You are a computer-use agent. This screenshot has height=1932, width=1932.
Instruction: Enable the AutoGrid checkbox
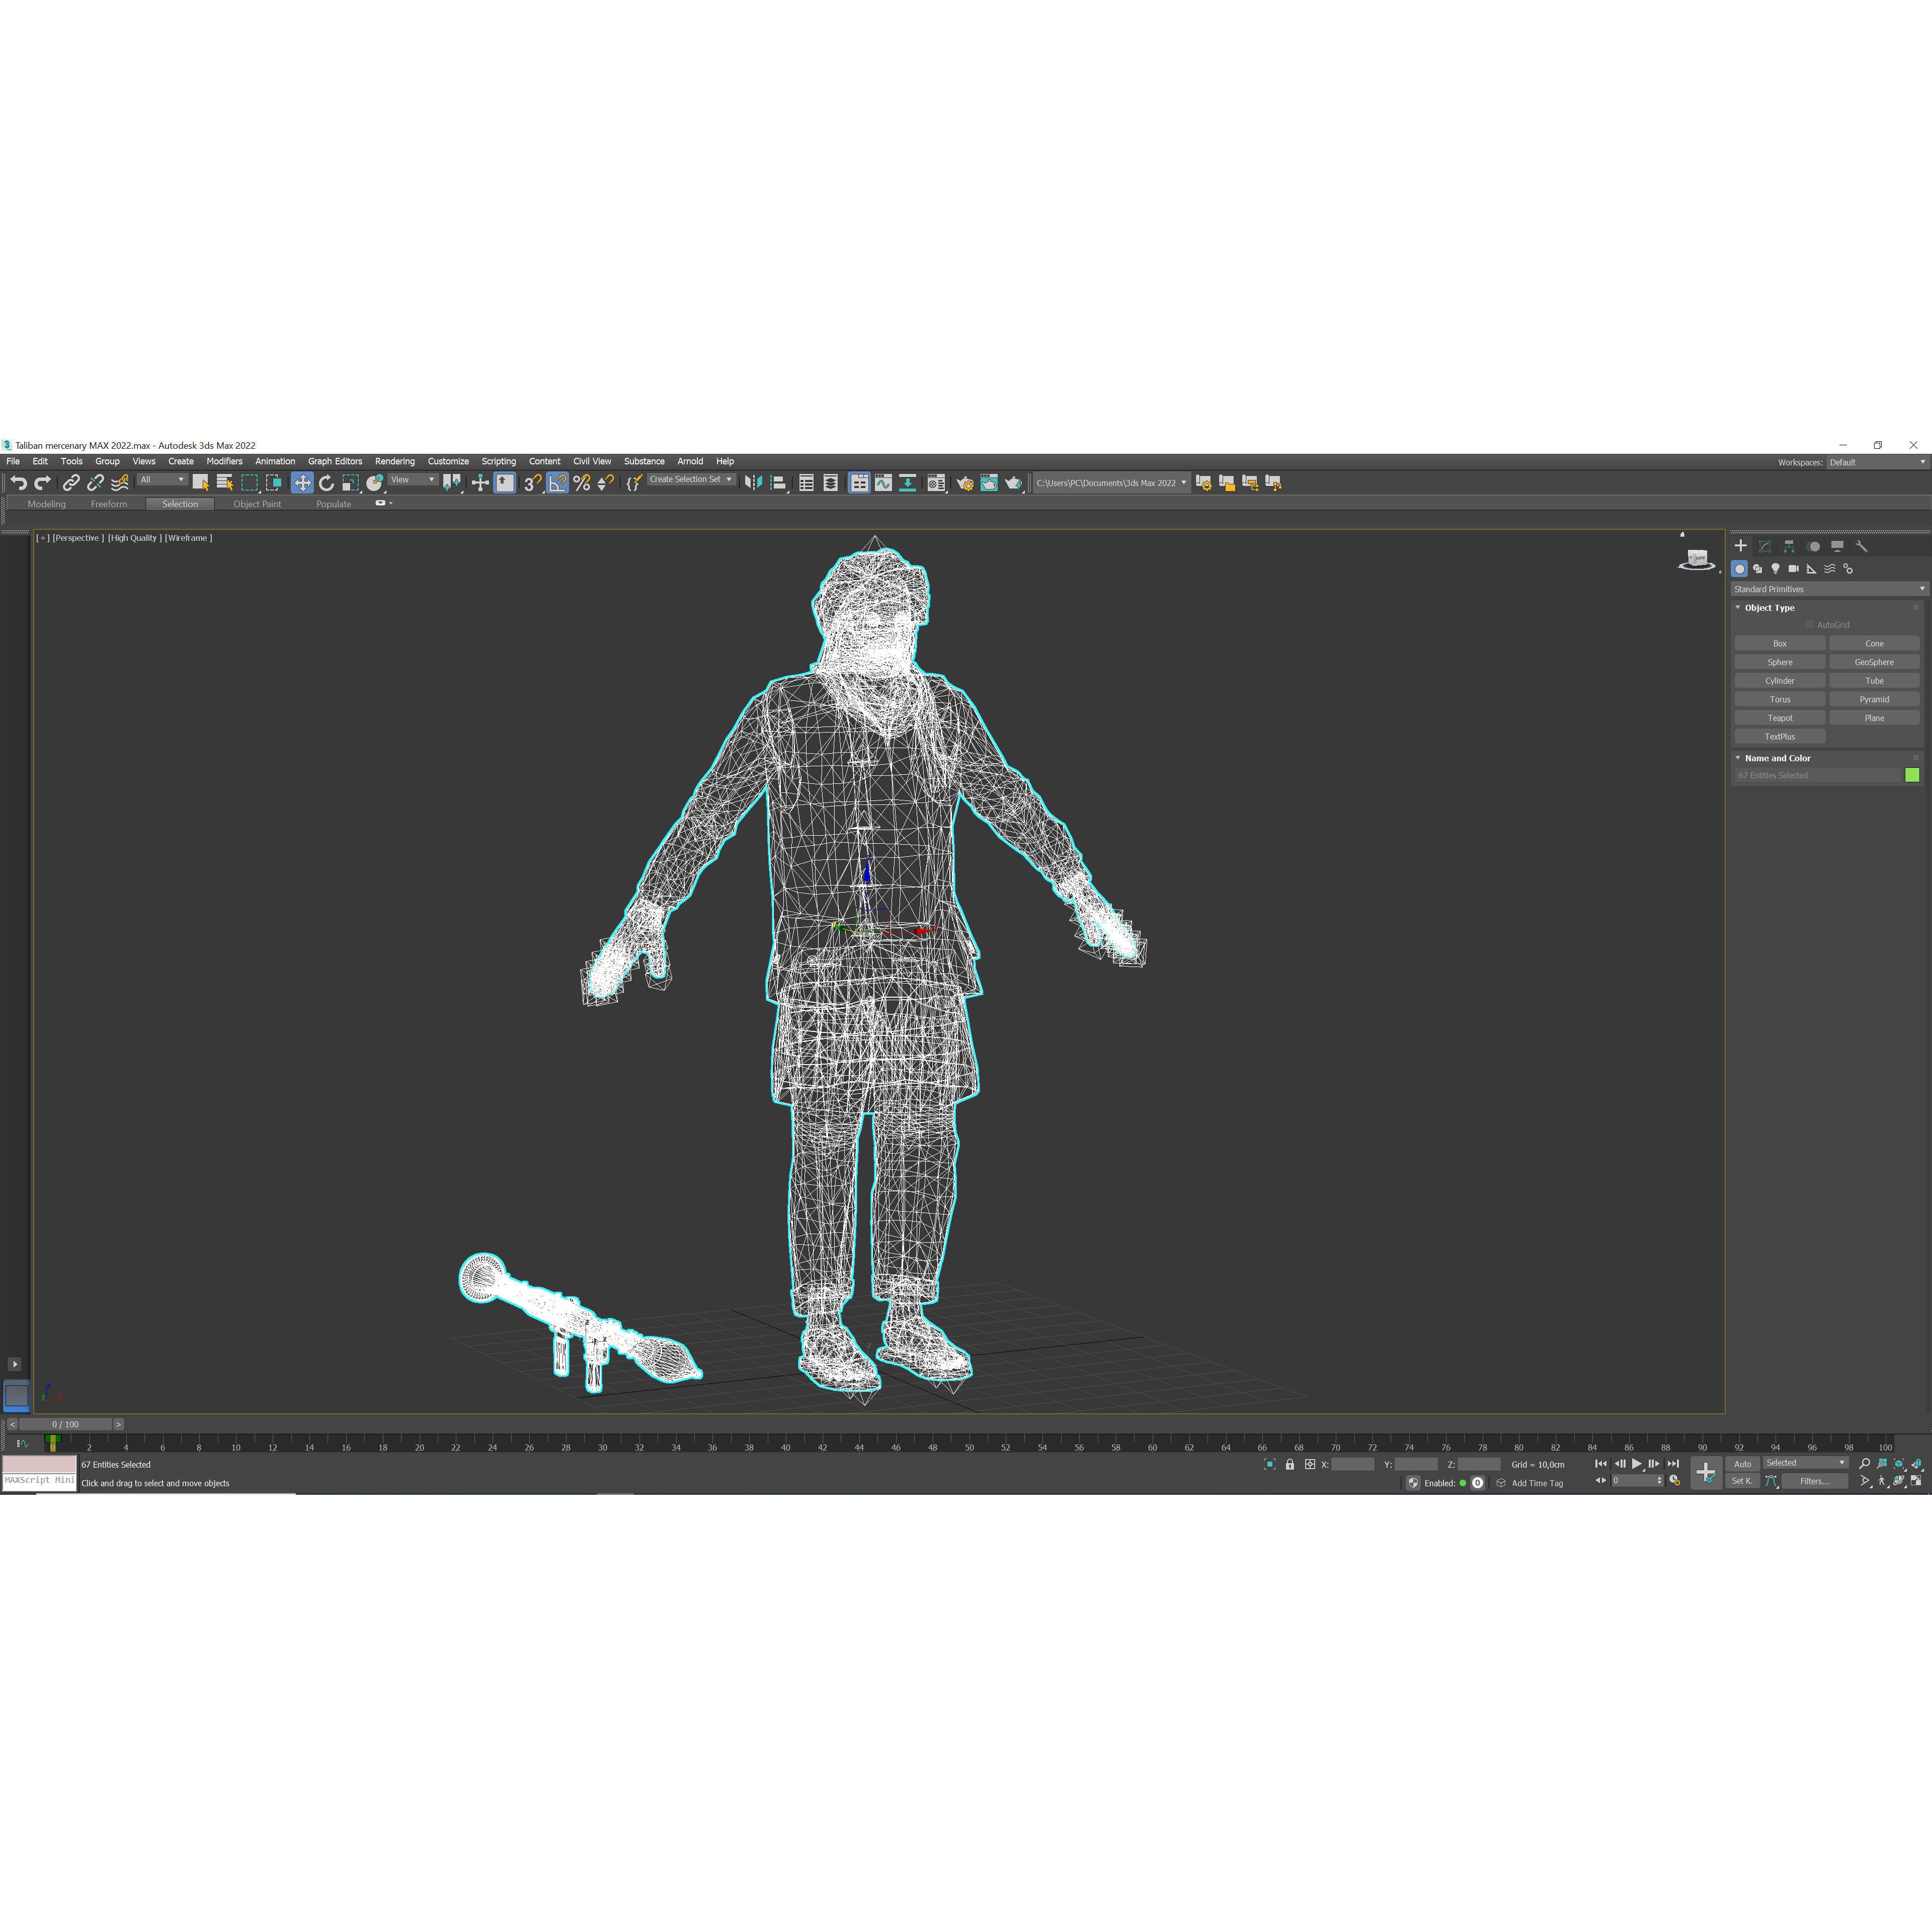tap(1808, 624)
